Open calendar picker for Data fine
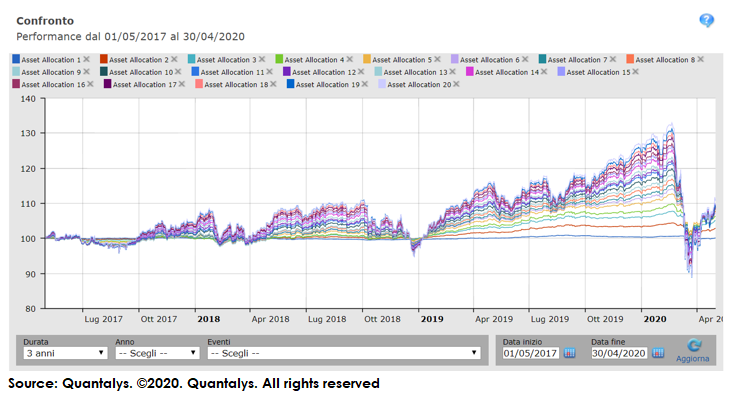The height and width of the screenshot is (396, 730). (x=658, y=353)
